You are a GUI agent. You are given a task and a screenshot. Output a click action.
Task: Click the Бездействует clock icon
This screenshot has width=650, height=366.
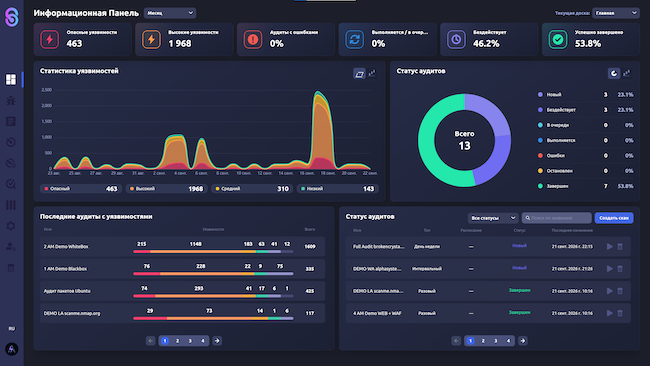(456, 39)
